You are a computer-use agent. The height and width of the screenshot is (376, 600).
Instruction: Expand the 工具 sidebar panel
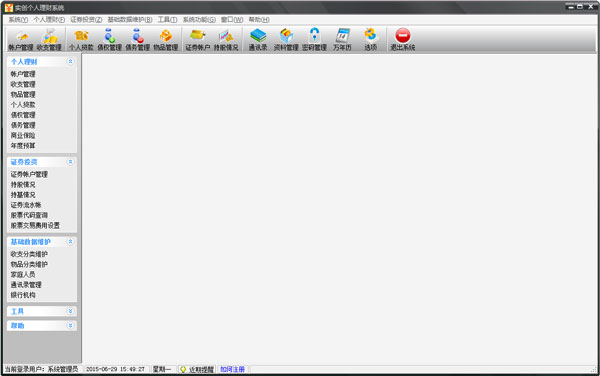click(70, 311)
